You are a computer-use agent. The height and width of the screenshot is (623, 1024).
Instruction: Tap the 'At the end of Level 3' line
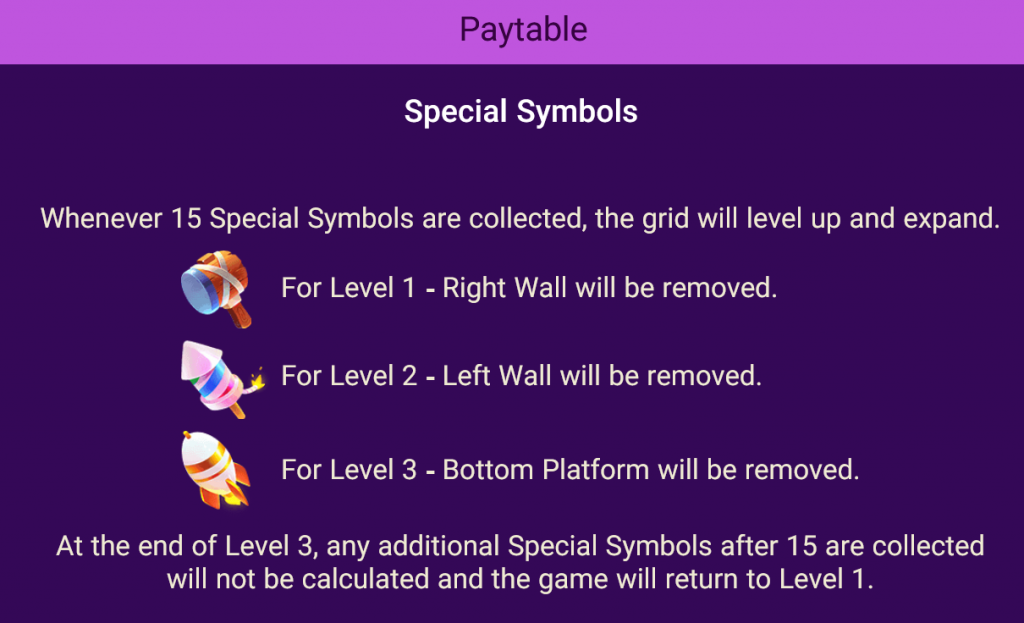click(x=520, y=546)
